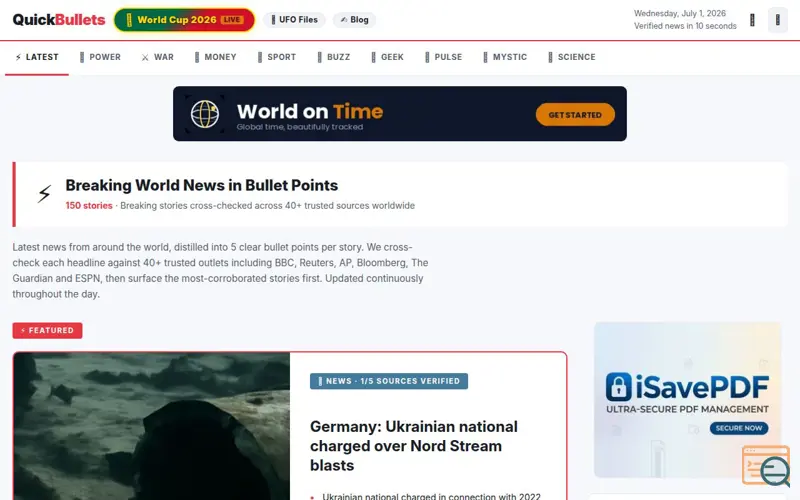Screen dimensions: 800x500
Task: Open the Nord Stream featured story image
Action: [152, 427]
